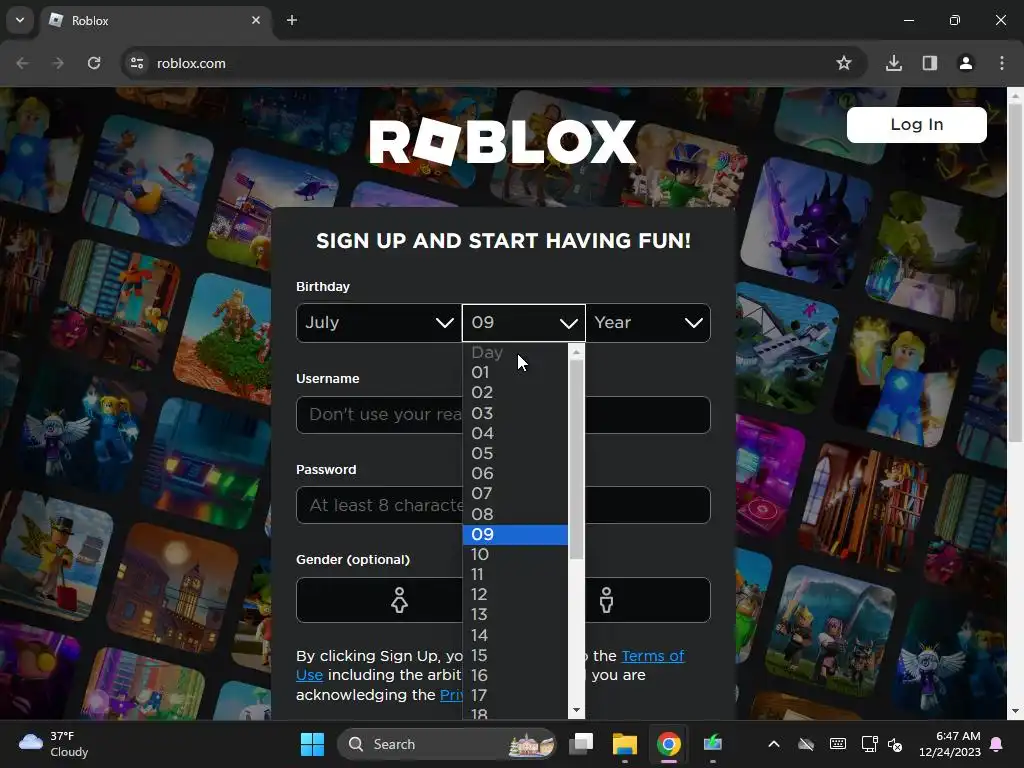Screen dimensions: 1024x768
Task: Click the day list scrollbar thumb
Action: coord(576,460)
